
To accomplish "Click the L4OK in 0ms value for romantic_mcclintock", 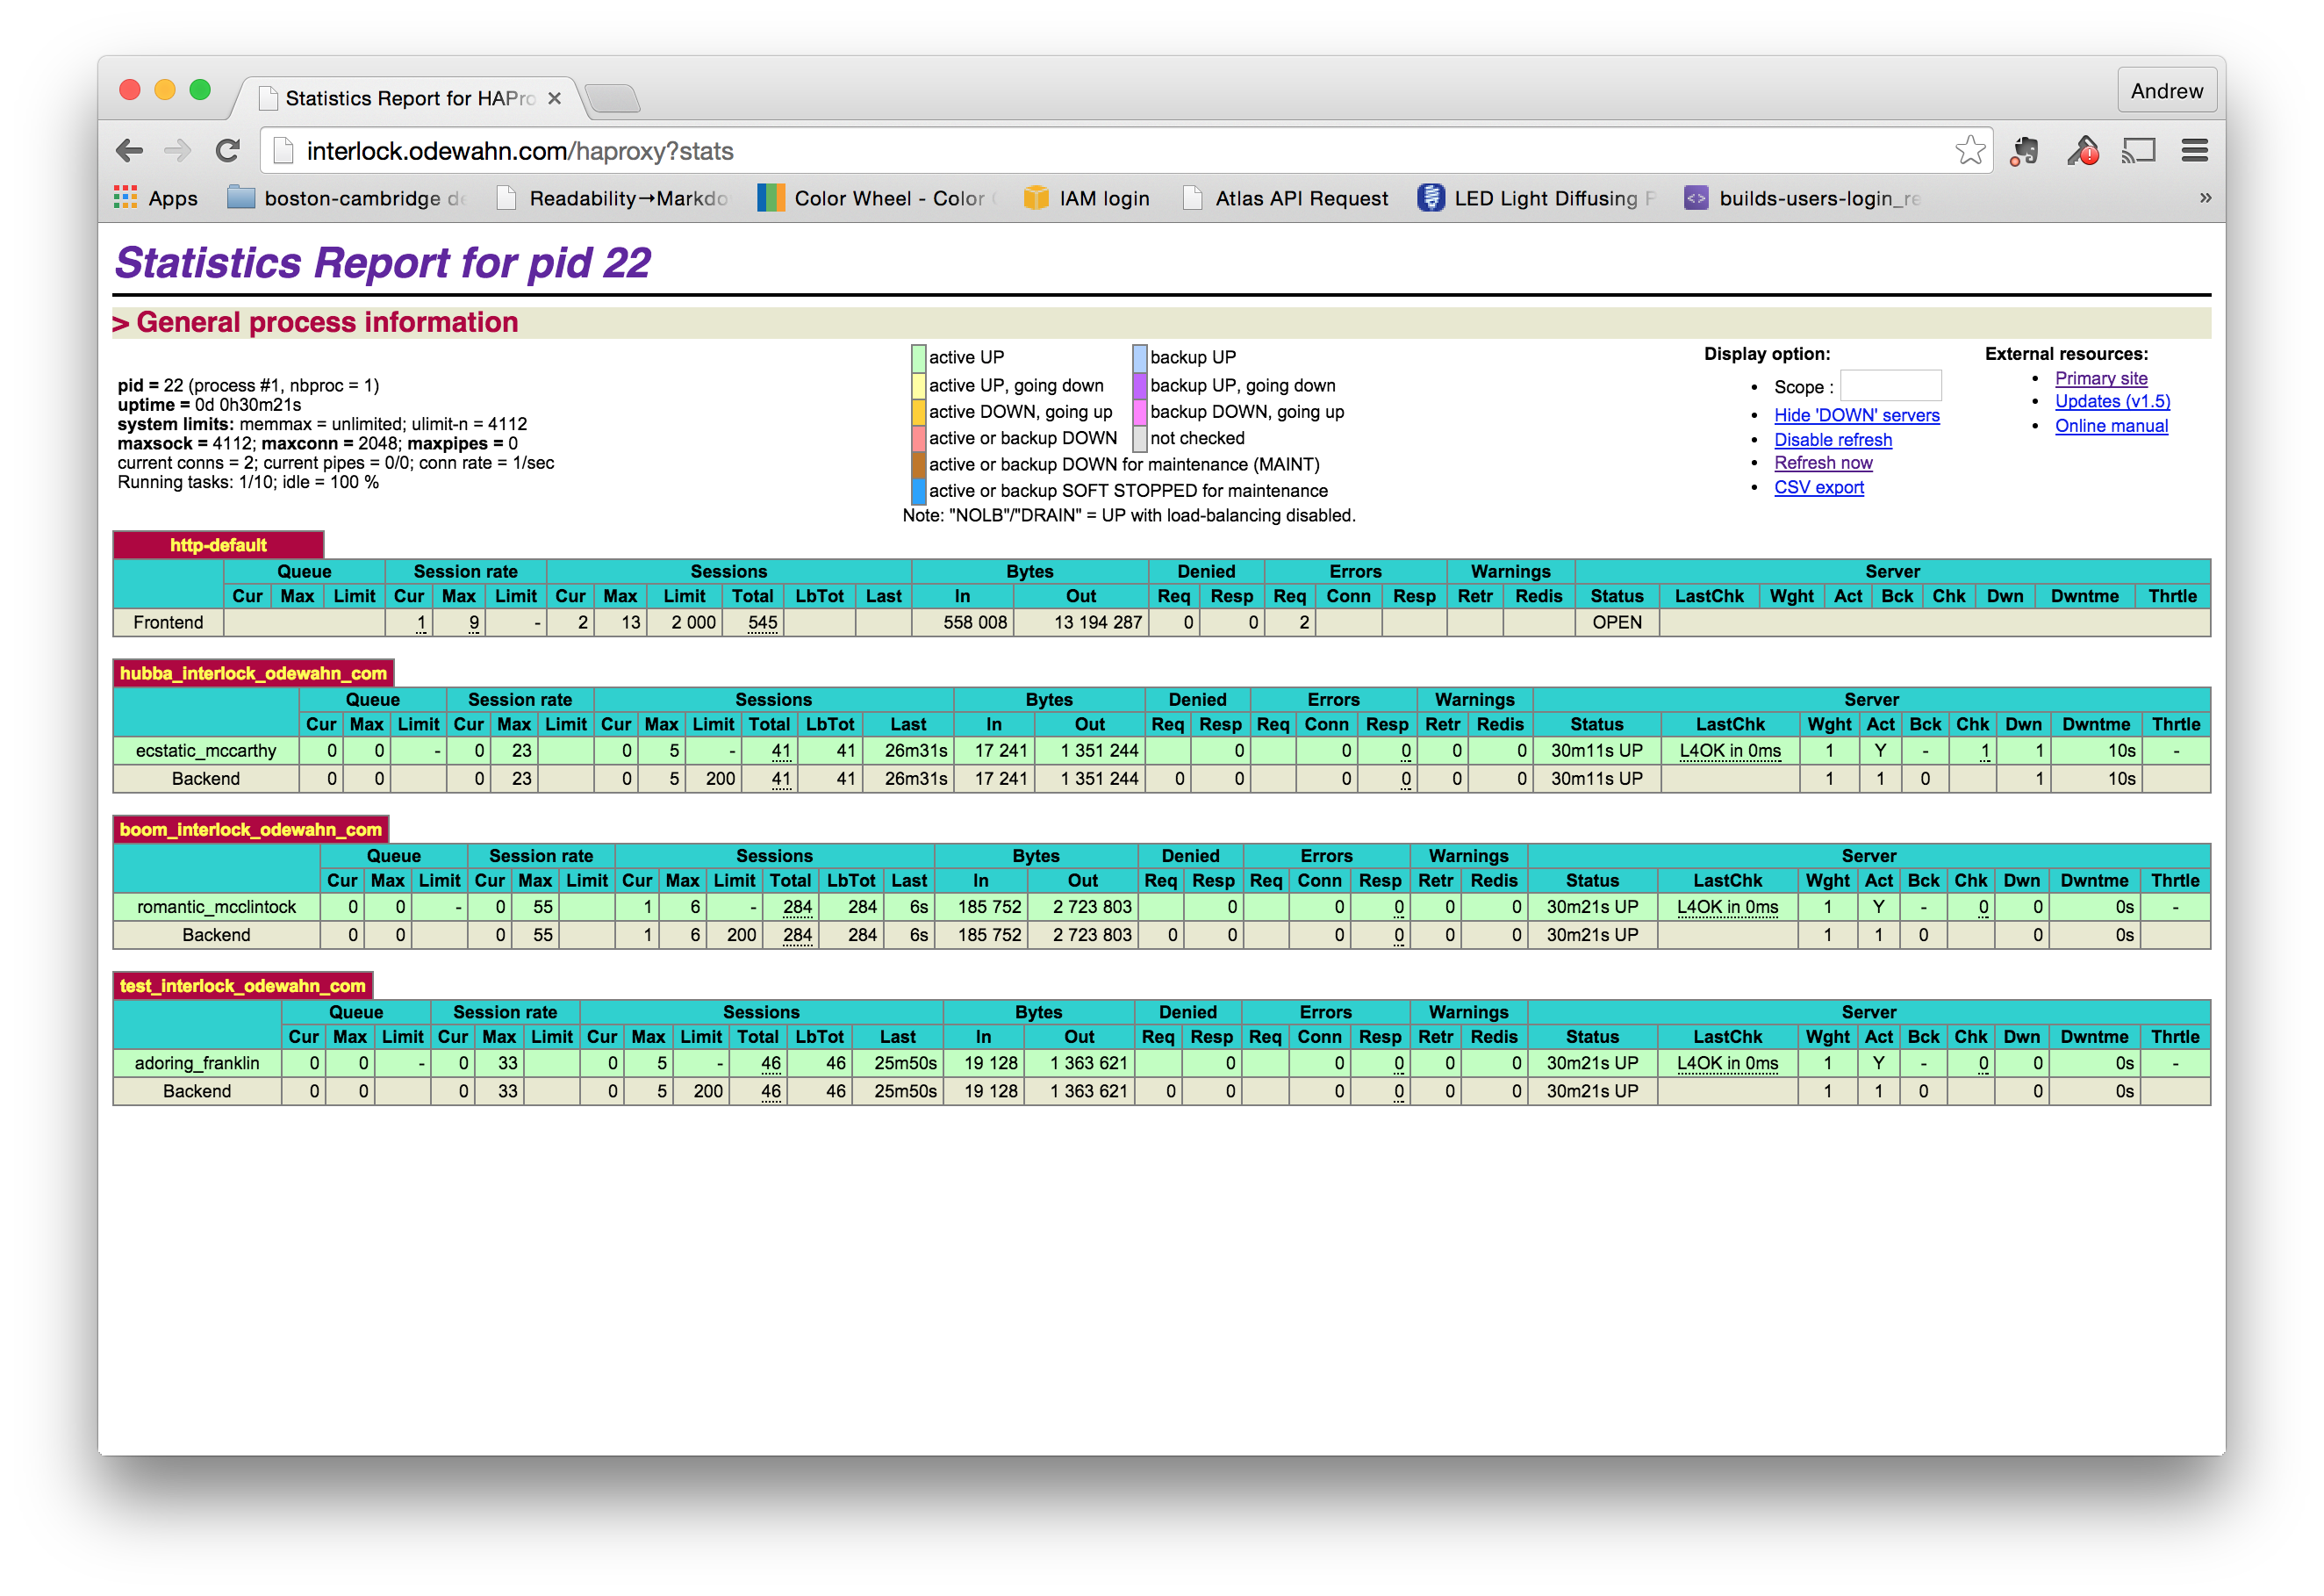I will pos(1726,906).
